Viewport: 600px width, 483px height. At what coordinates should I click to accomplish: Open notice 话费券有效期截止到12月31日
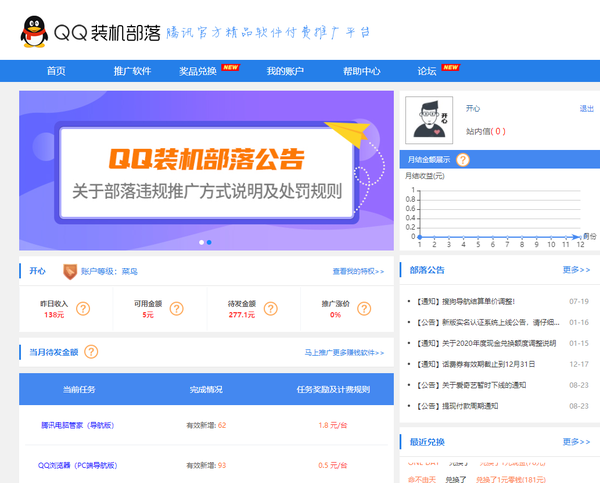point(476,364)
